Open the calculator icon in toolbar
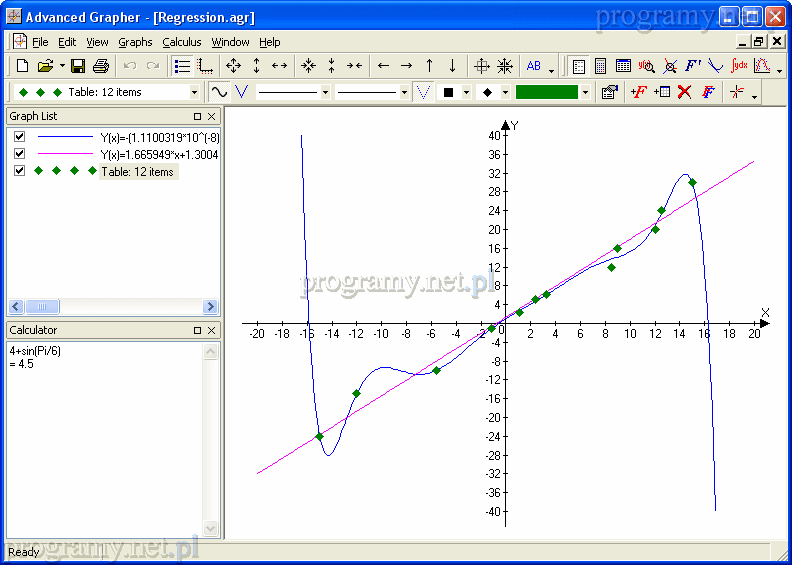792x565 pixels. tap(601, 66)
